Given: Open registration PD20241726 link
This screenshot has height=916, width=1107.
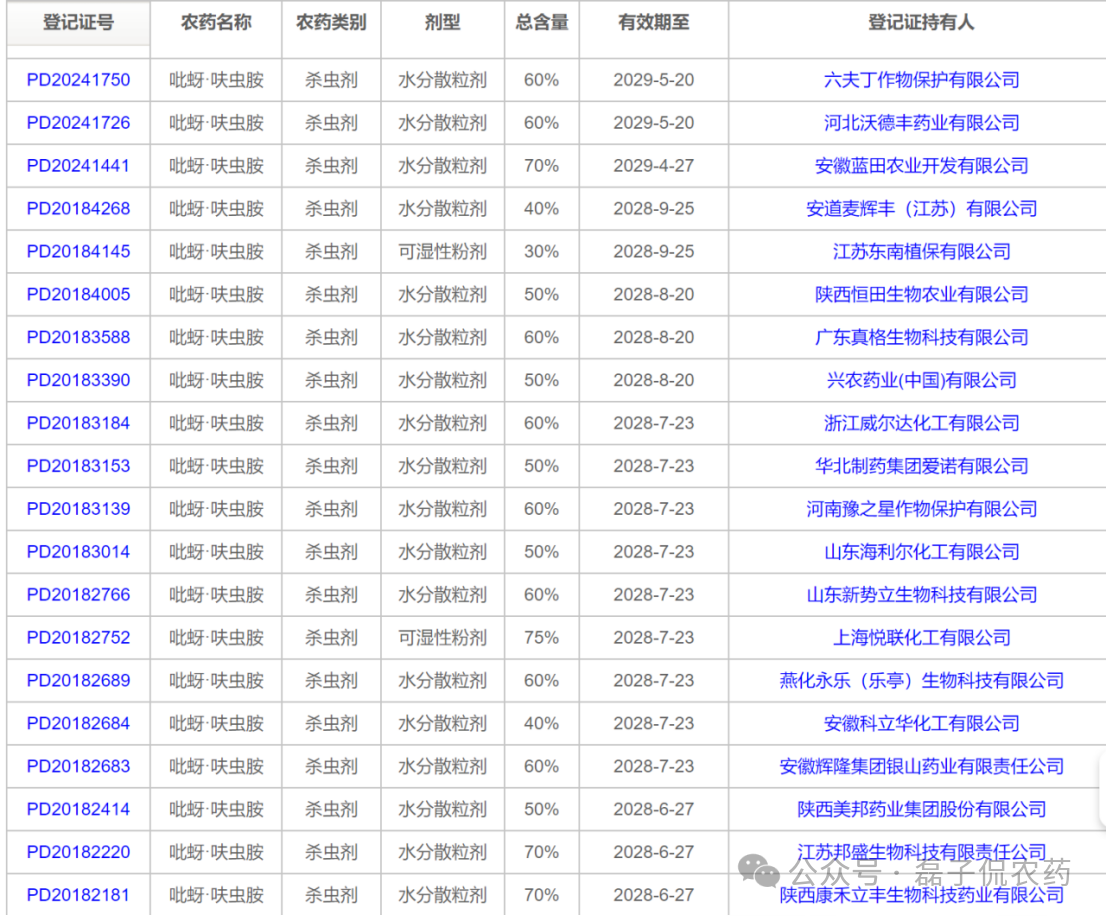Looking at the screenshot, I should tap(78, 123).
